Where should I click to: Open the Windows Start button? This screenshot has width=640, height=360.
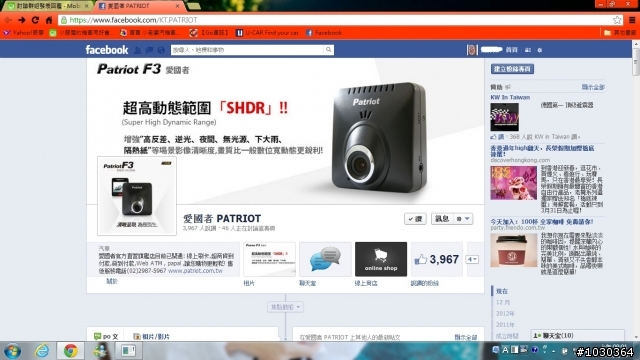[12, 351]
